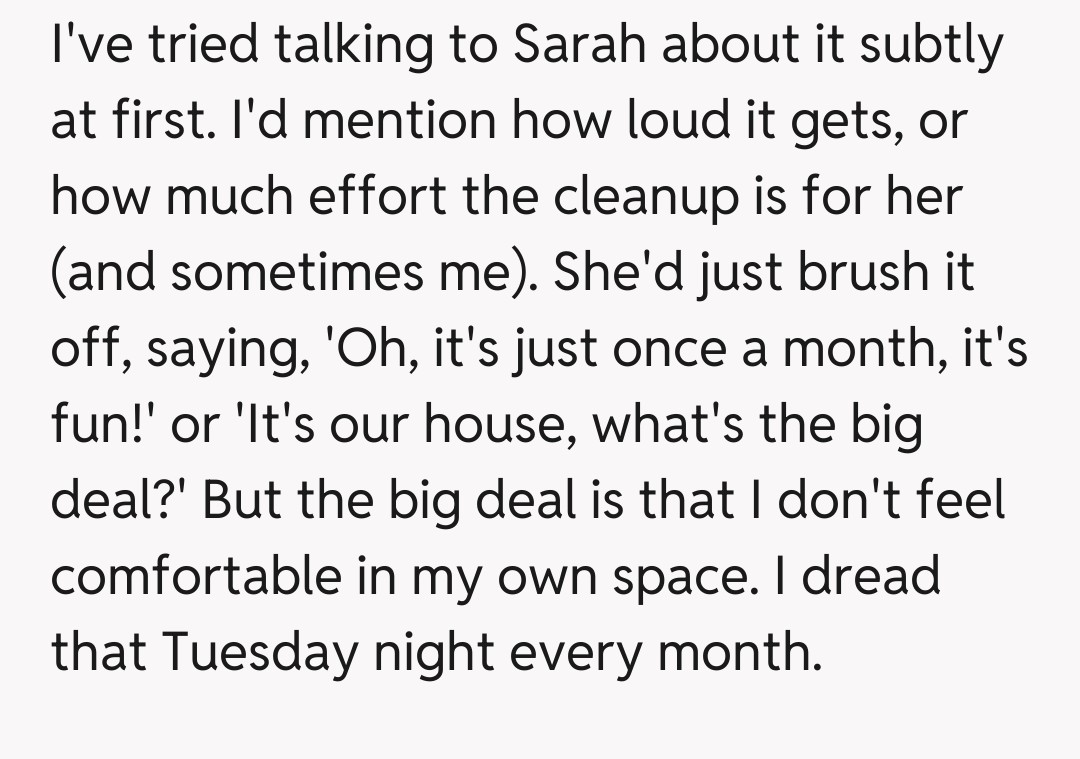Click the phrase "(and sometimes me)"
Viewport: 1080px width, 759px height.
pyautogui.click(x=290, y=273)
